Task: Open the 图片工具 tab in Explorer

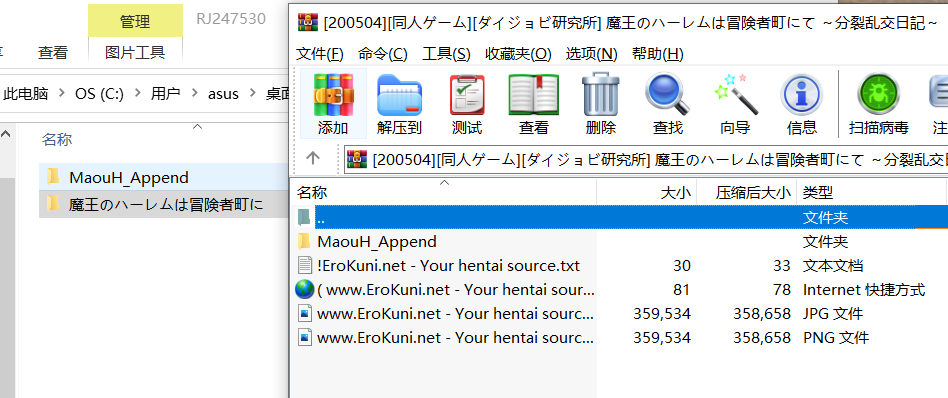Action: point(135,53)
